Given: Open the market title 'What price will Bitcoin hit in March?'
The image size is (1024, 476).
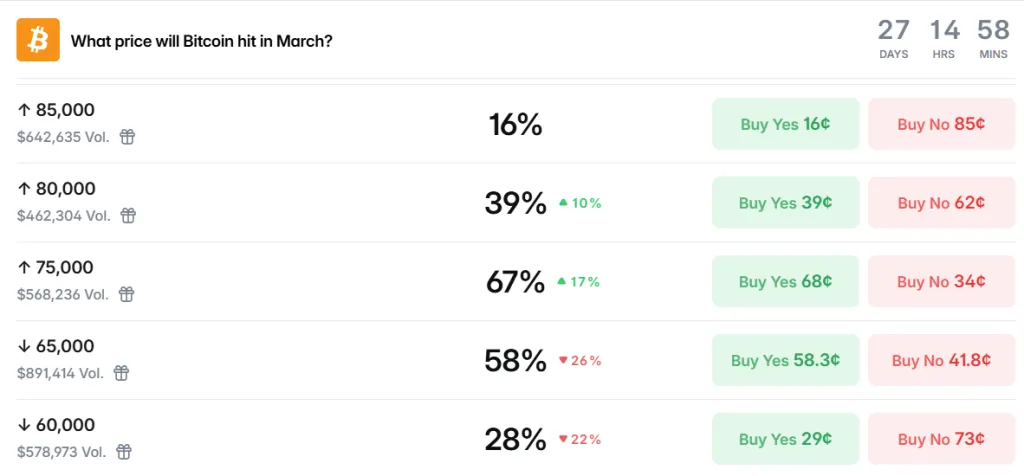Looking at the screenshot, I should (201, 42).
